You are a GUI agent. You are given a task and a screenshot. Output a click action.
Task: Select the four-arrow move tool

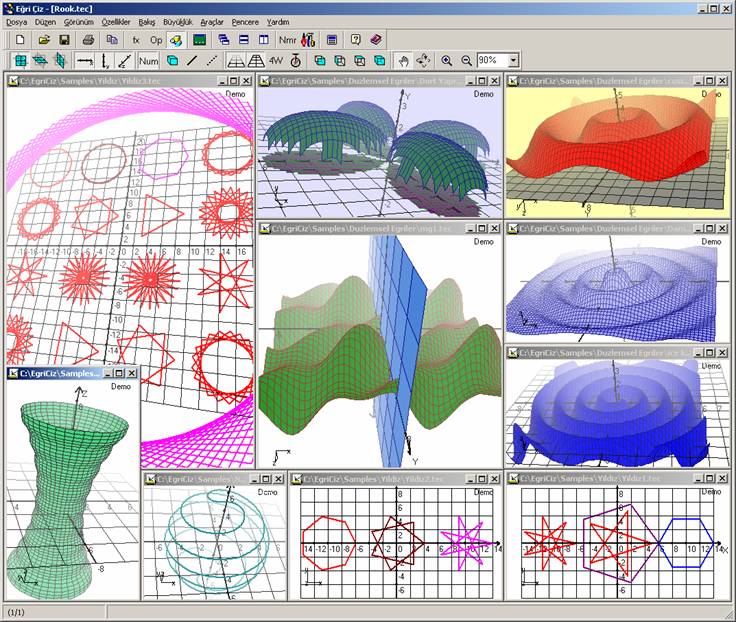(423, 61)
